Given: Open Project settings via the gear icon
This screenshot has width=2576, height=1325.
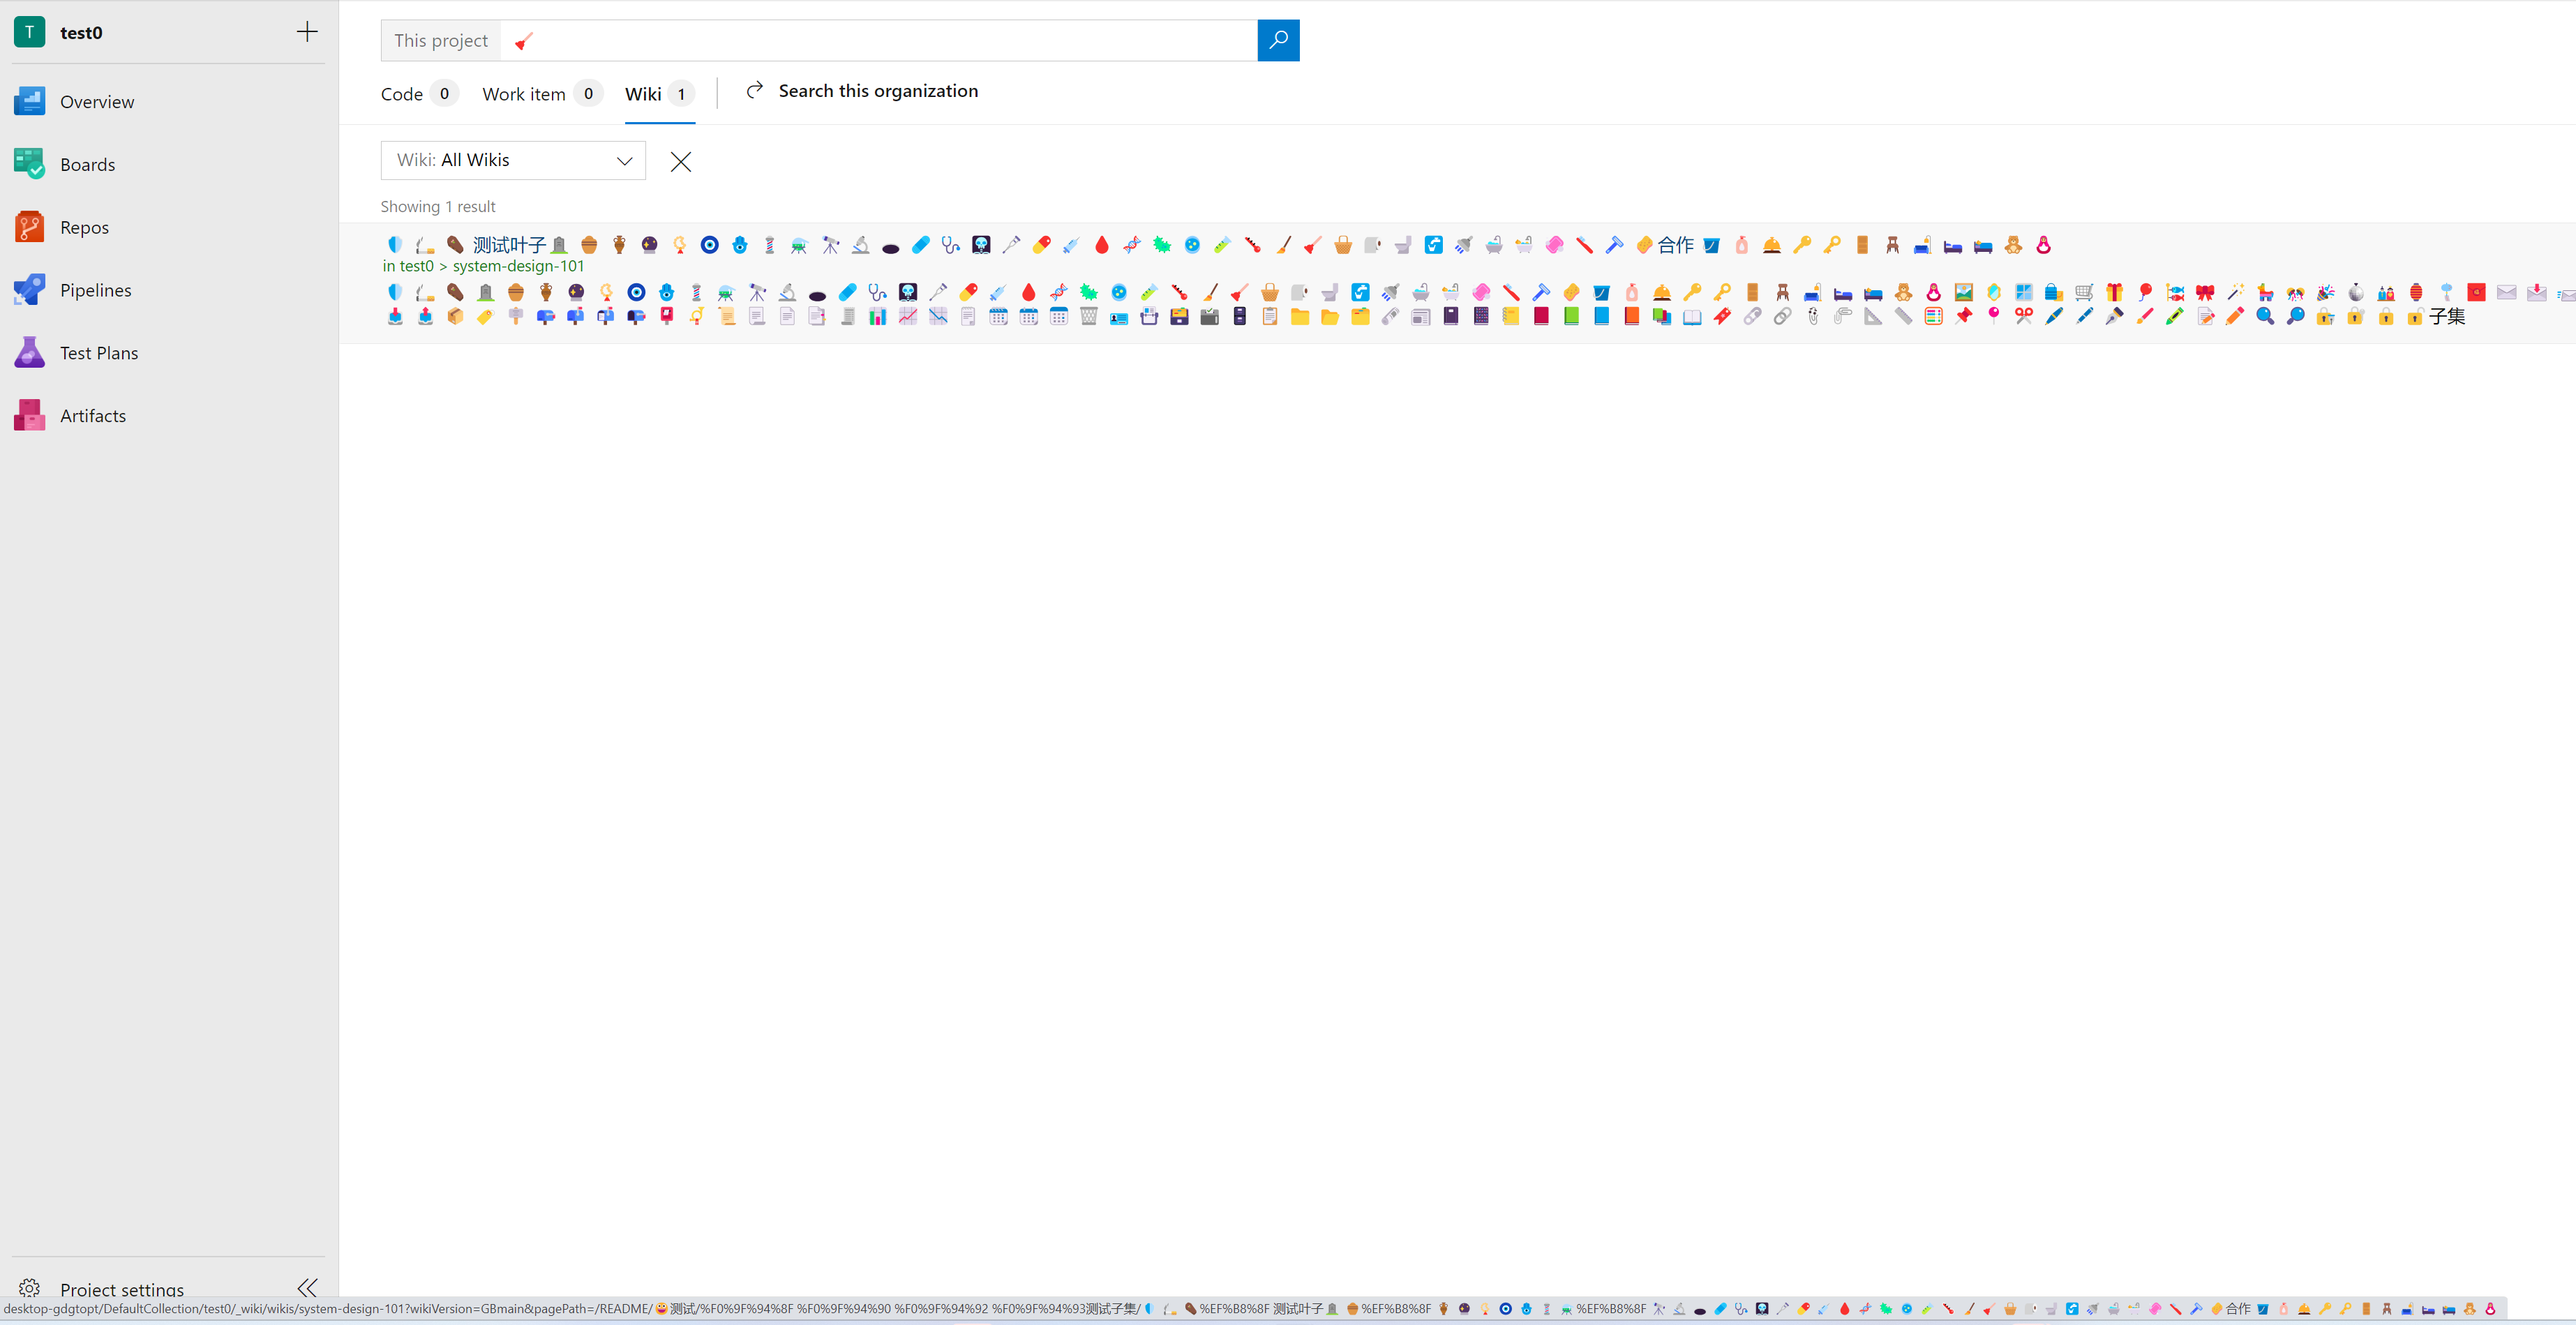Looking at the screenshot, I should pos(29,1288).
